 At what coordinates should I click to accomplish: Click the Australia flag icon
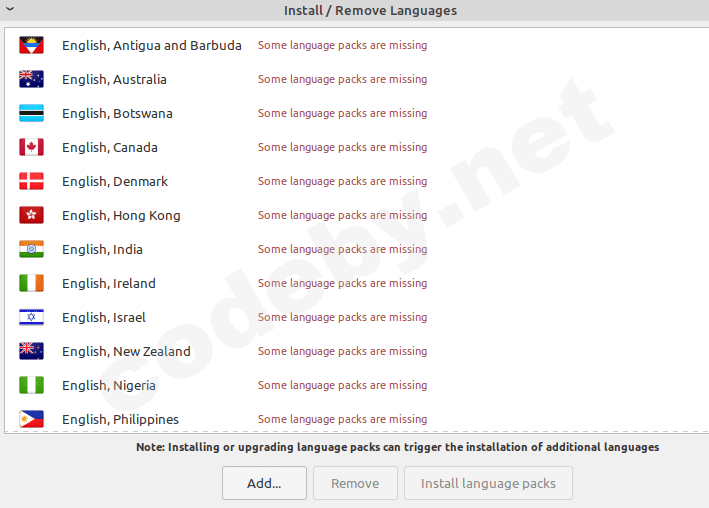pos(31,79)
